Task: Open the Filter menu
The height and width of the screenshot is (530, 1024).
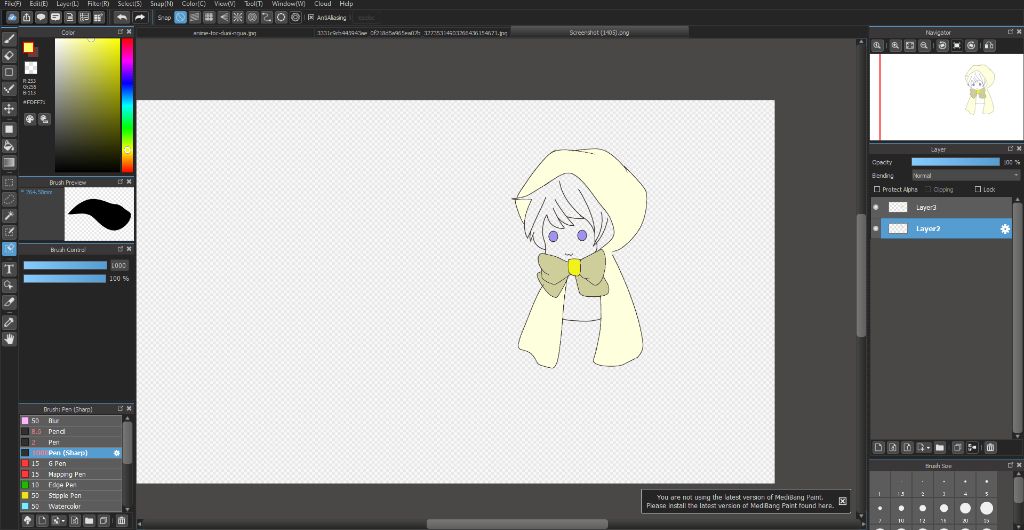Action: pyautogui.click(x=98, y=4)
